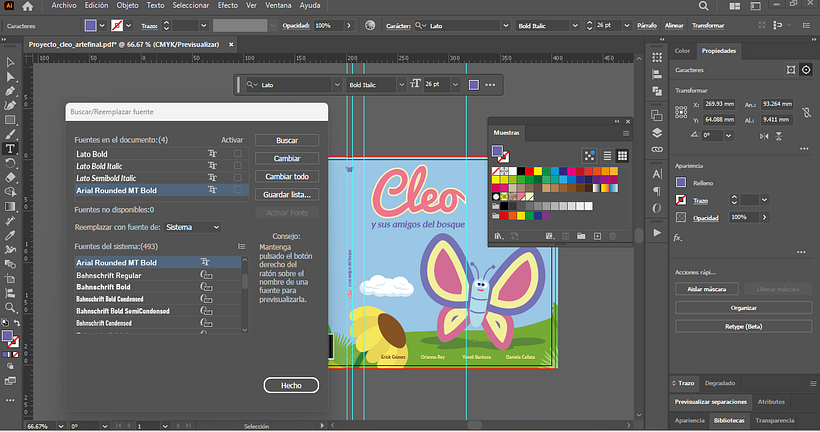
Task: Select the Direct Selection tool
Action: tap(10, 77)
